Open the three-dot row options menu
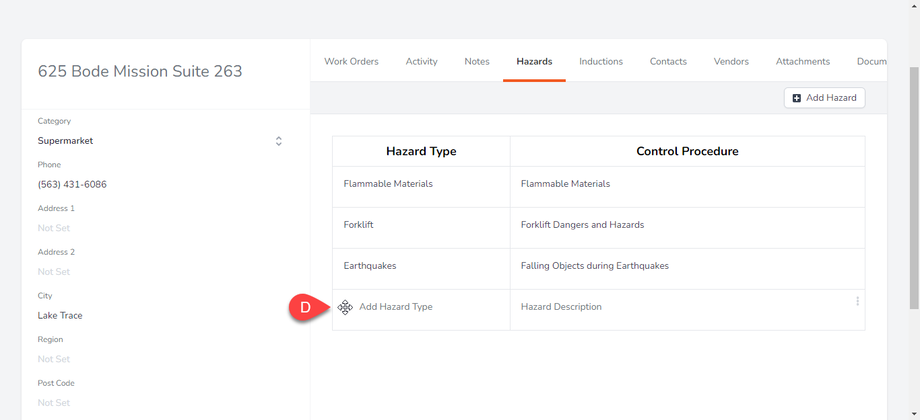The image size is (920, 420). coord(857,301)
